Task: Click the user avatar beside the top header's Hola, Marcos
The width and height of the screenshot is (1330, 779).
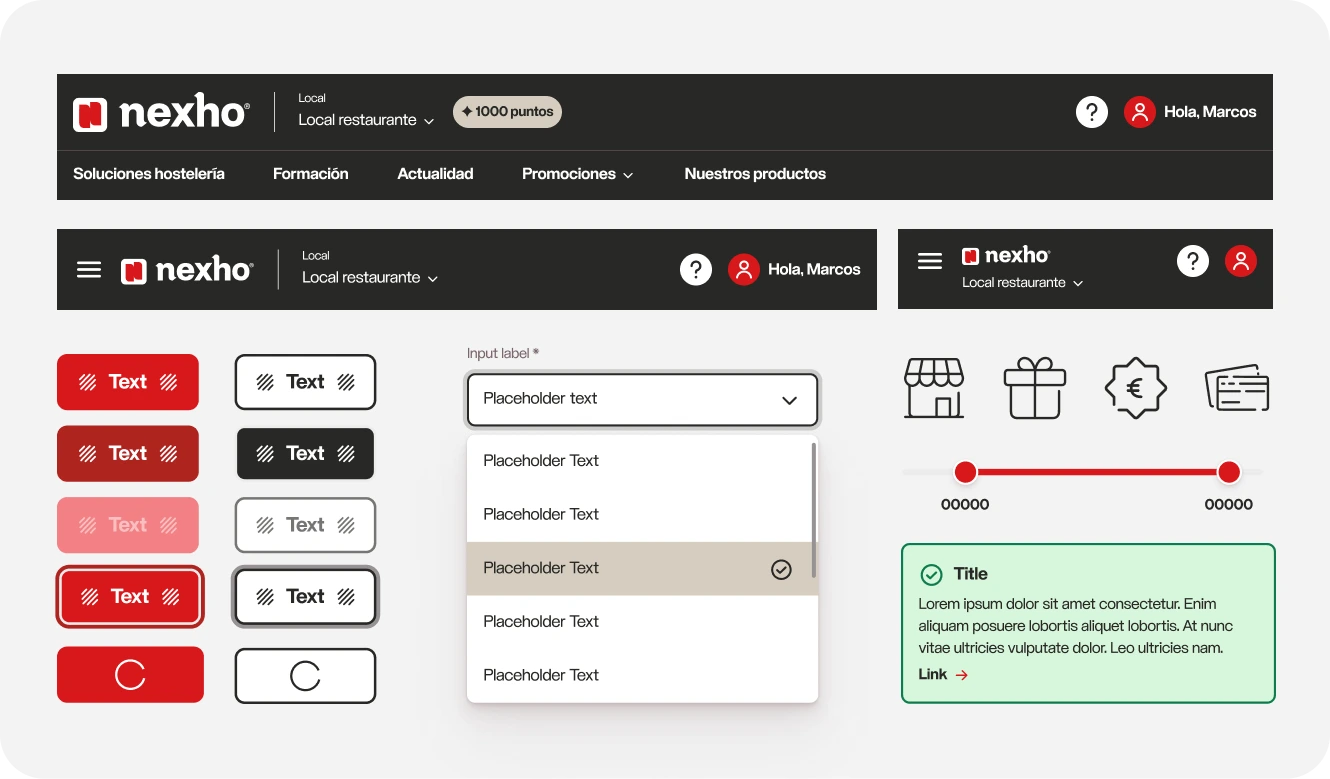Action: pos(1140,112)
